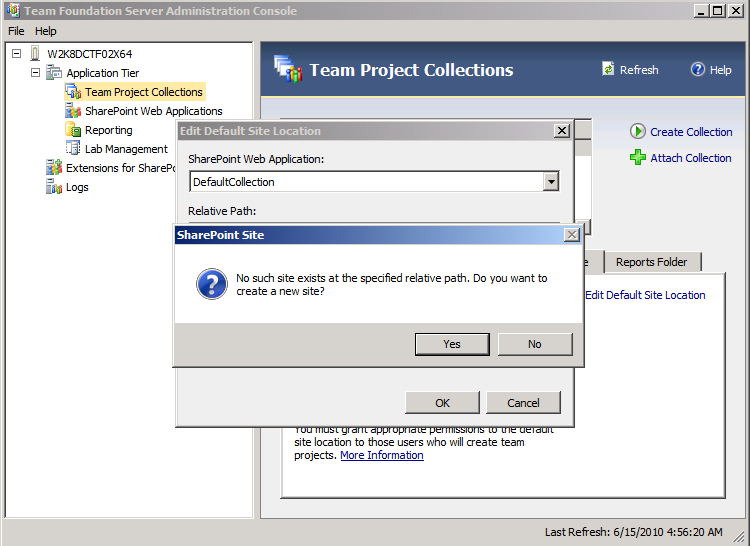Click the Help link text in header
Image resolution: width=750 pixels, height=546 pixels.
pos(720,70)
